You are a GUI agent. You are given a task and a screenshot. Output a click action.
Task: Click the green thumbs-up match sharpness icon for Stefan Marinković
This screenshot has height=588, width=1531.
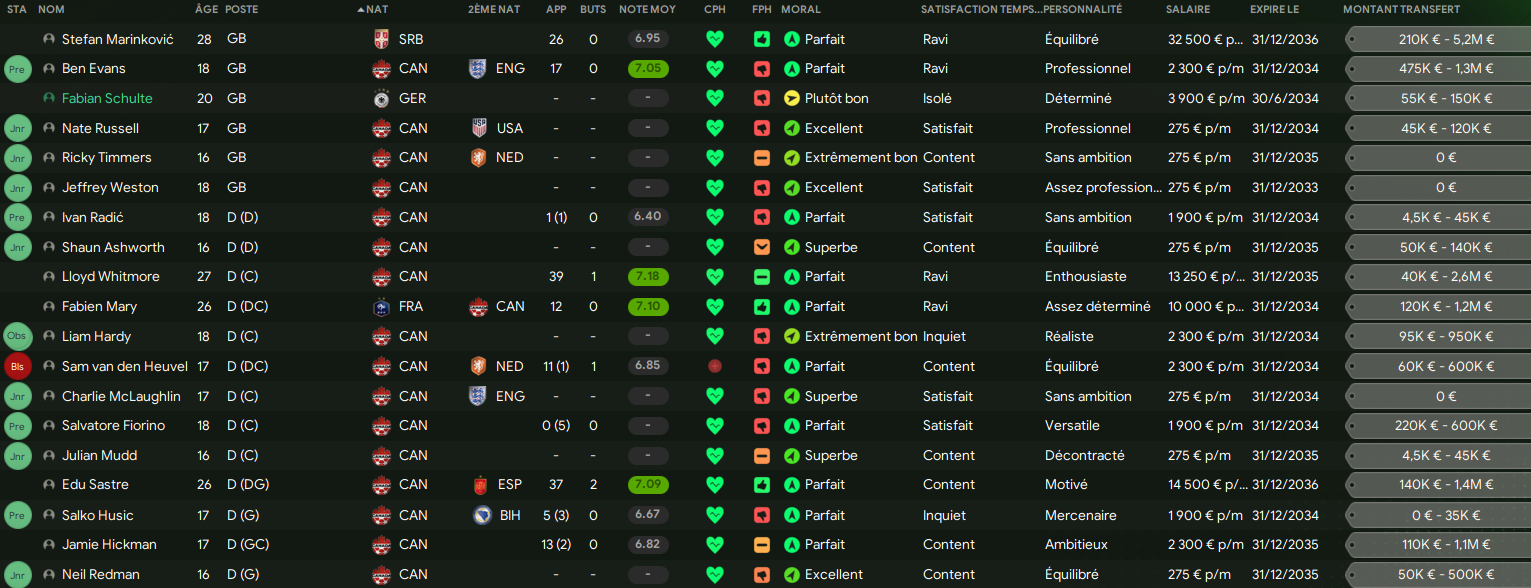click(x=762, y=39)
